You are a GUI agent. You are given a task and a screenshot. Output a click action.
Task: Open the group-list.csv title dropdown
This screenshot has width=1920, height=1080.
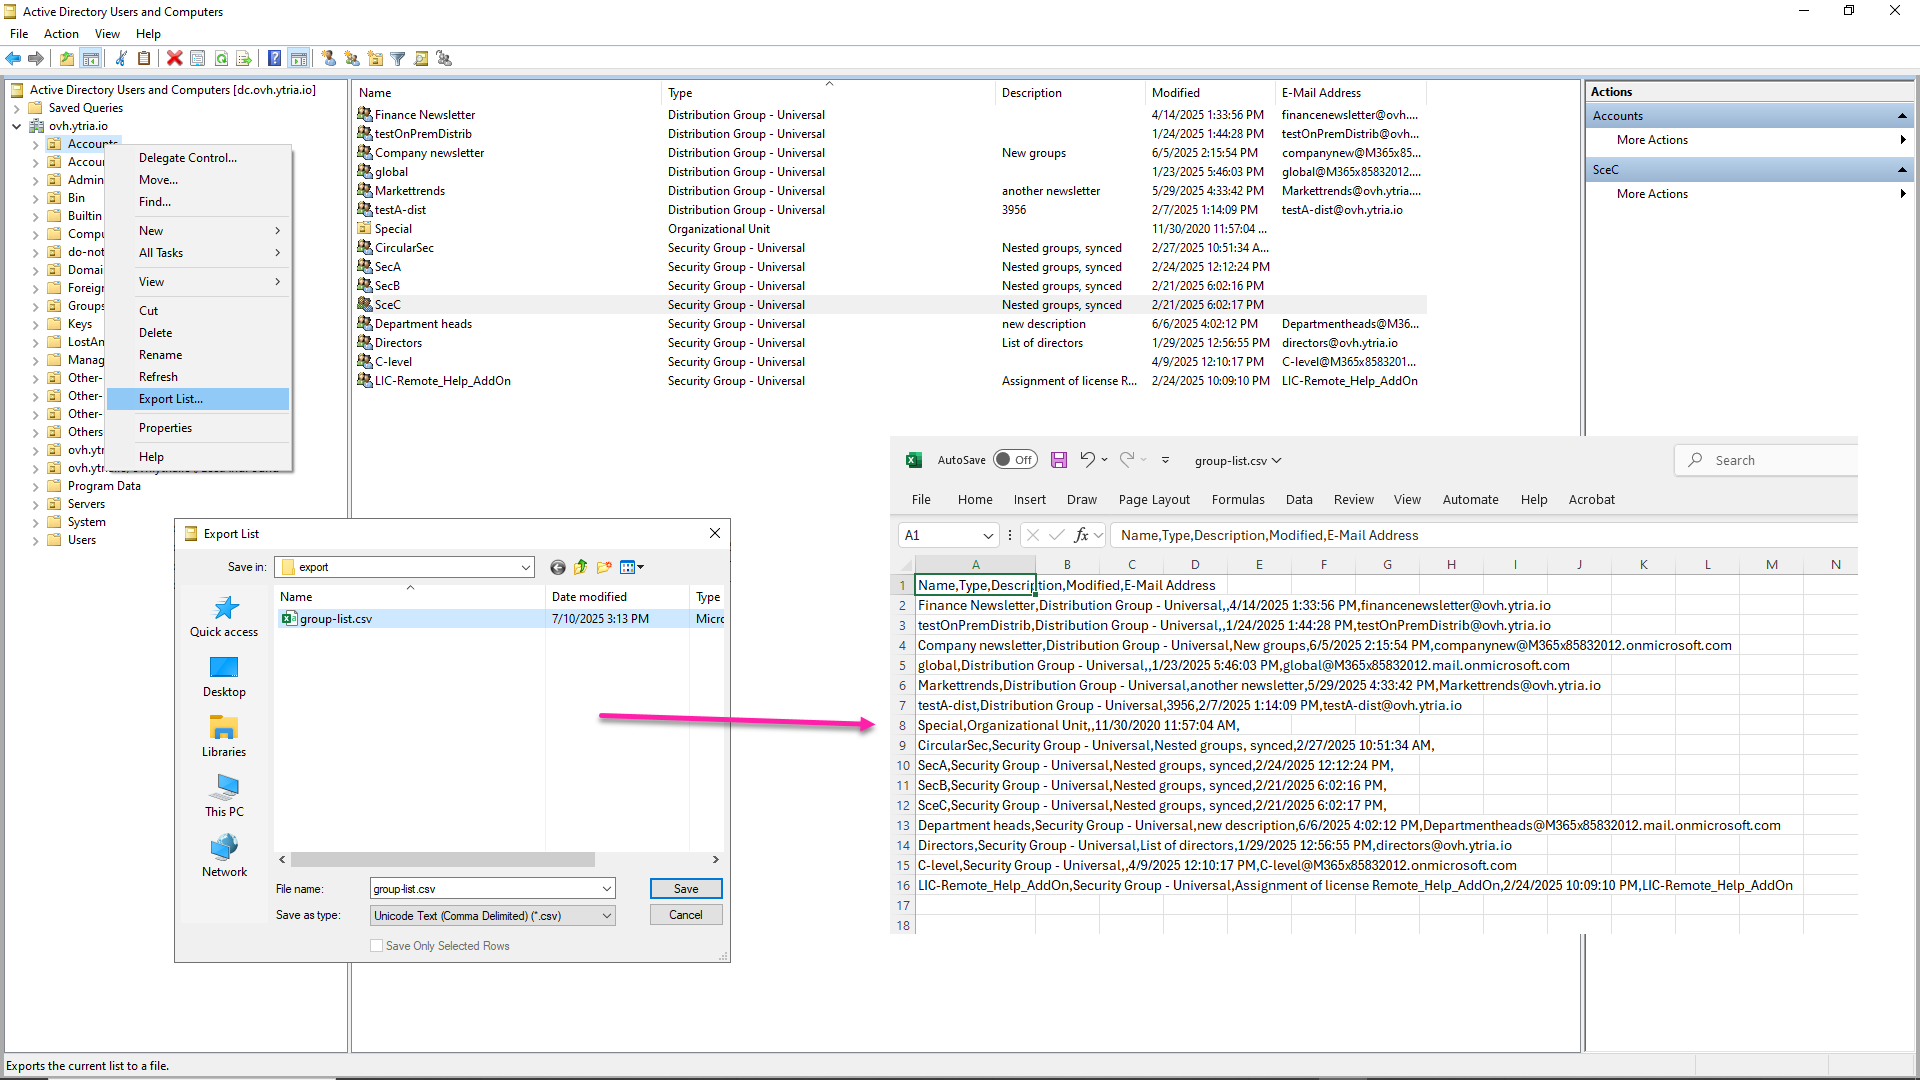coord(1276,461)
